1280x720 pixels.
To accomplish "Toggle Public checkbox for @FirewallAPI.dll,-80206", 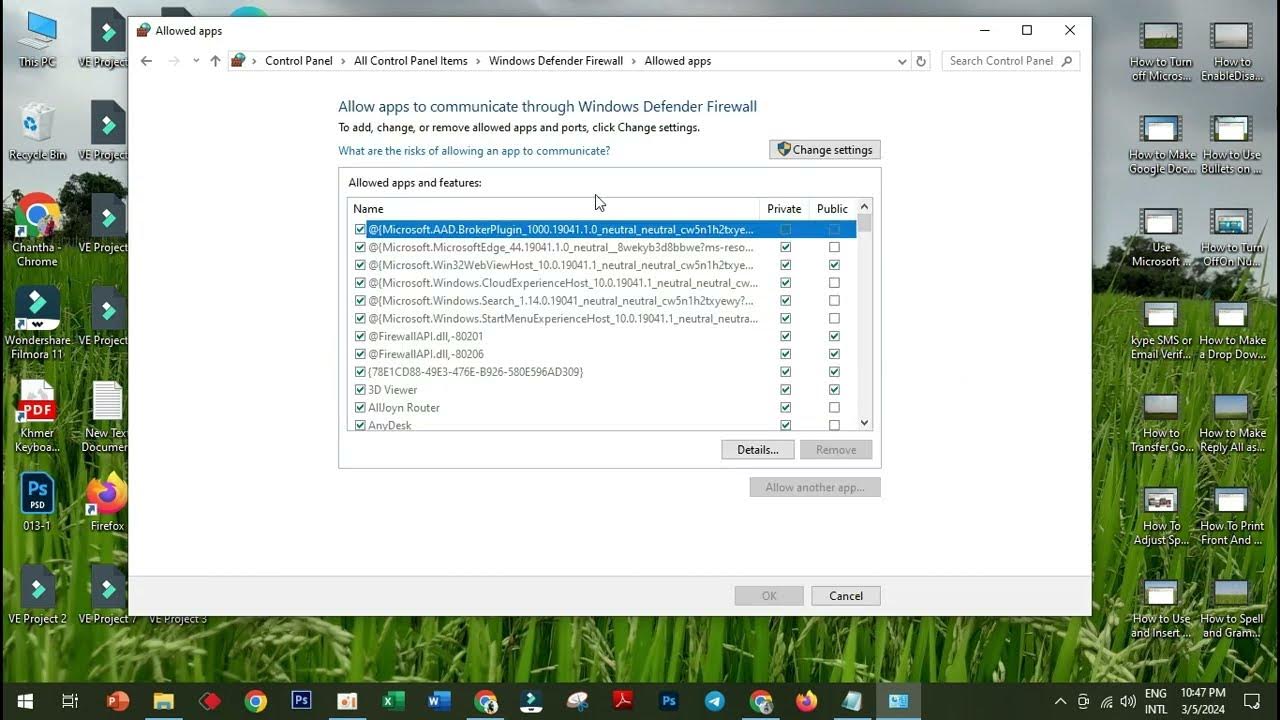I will click(834, 354).
